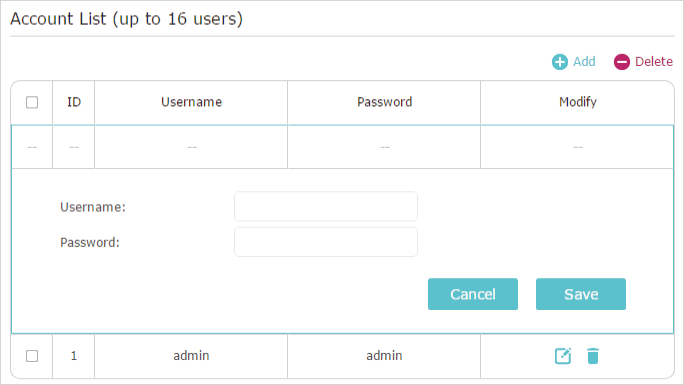Click the Add link text
684x385 pixels.
click(x=584, y=61)
